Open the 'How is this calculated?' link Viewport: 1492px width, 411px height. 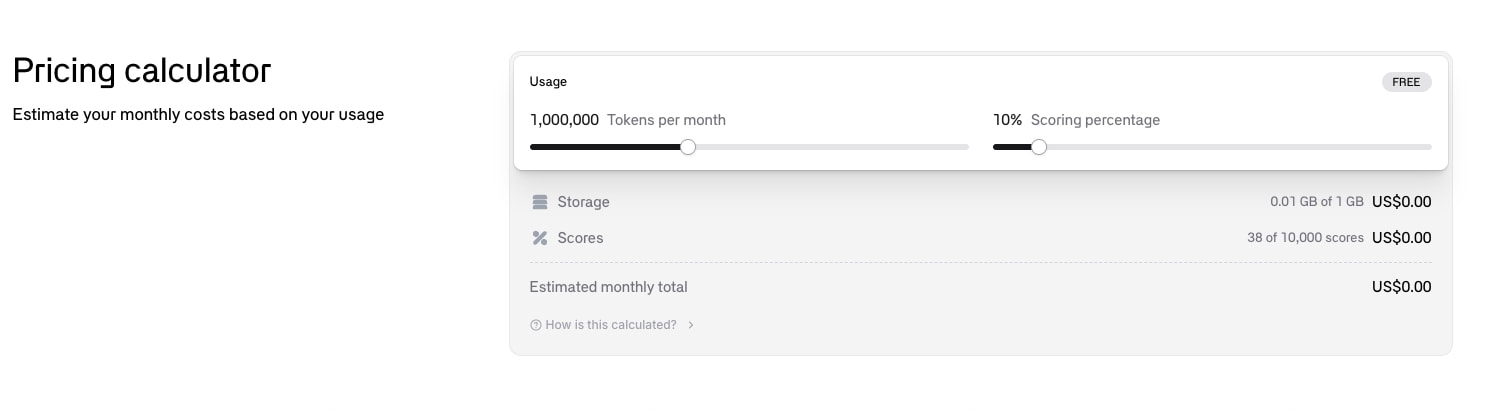tap(611, 325)
